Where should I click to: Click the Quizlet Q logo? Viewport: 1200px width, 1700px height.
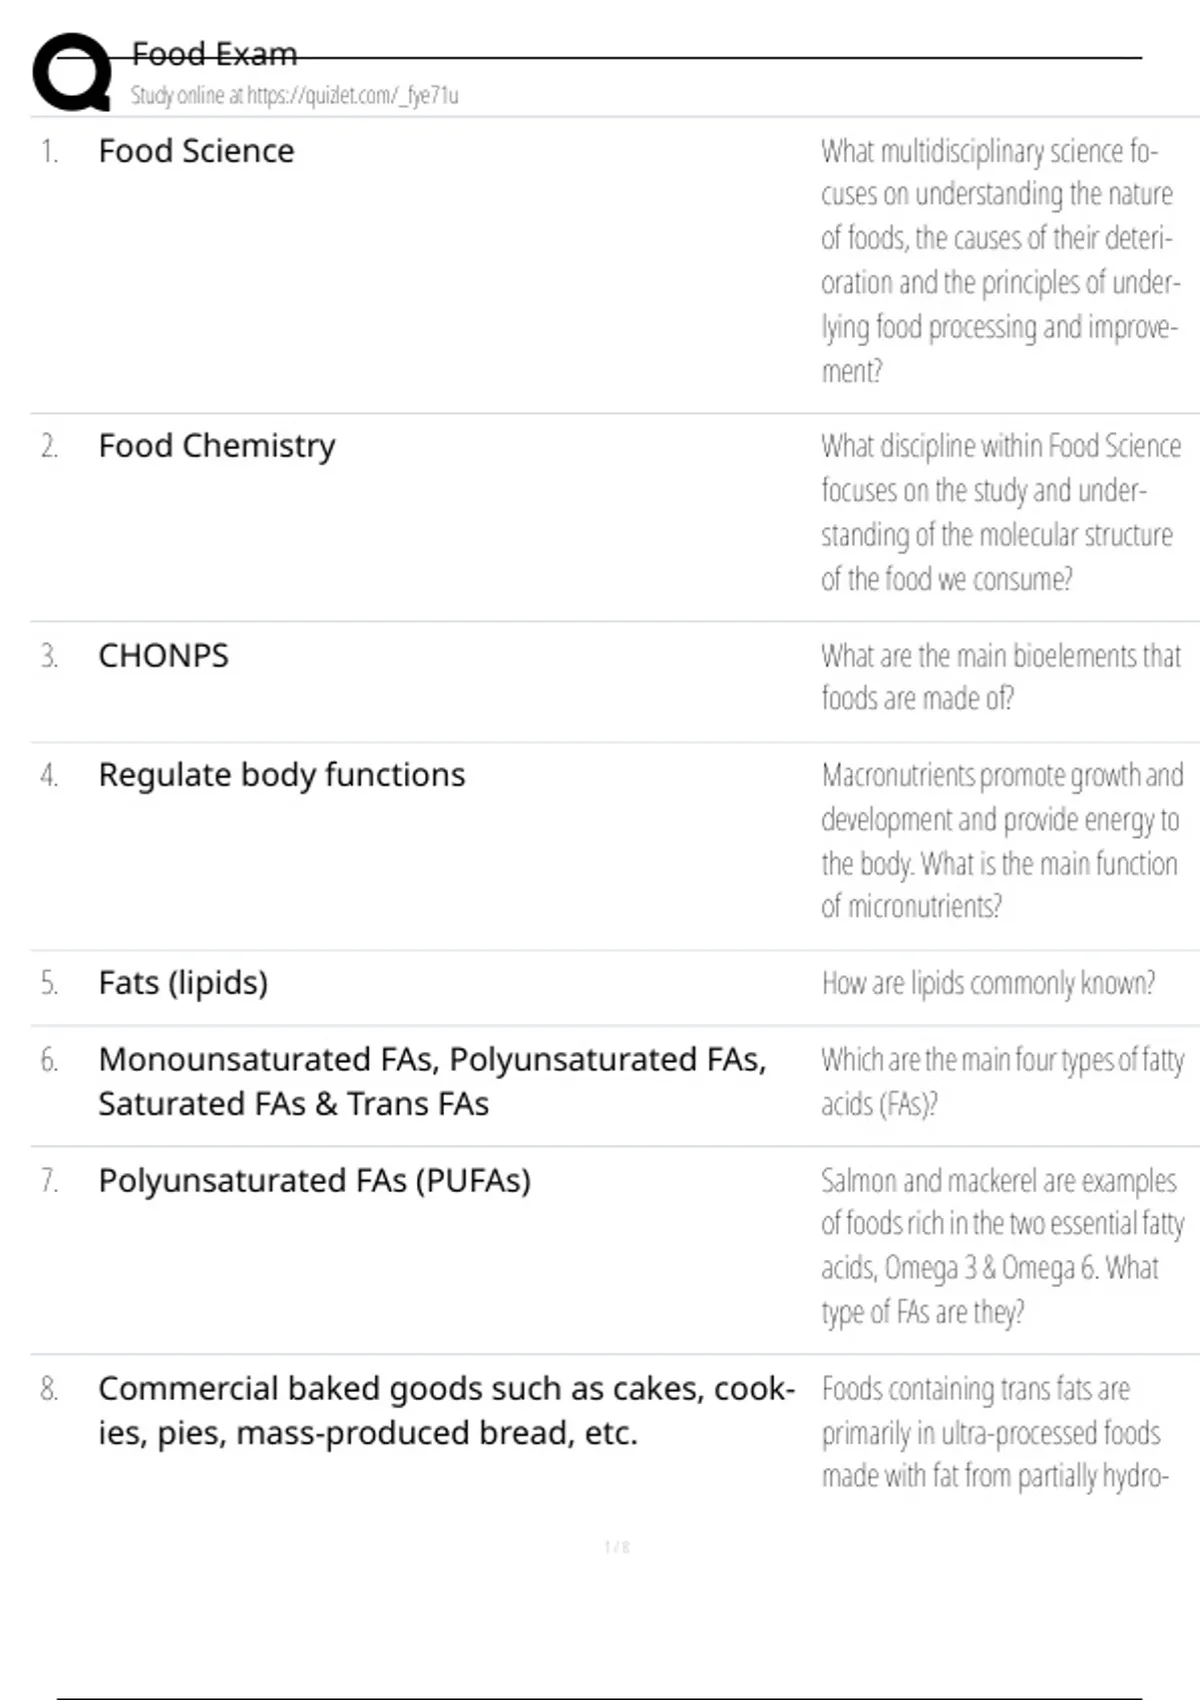pyautogui.click(x=72, y=71)
